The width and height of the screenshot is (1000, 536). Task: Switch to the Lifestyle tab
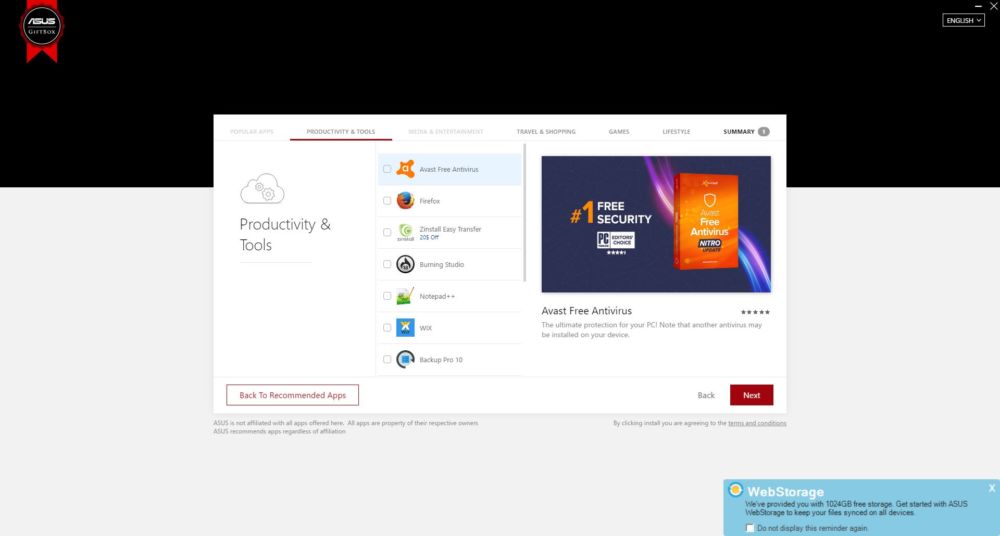pos(676,131)
